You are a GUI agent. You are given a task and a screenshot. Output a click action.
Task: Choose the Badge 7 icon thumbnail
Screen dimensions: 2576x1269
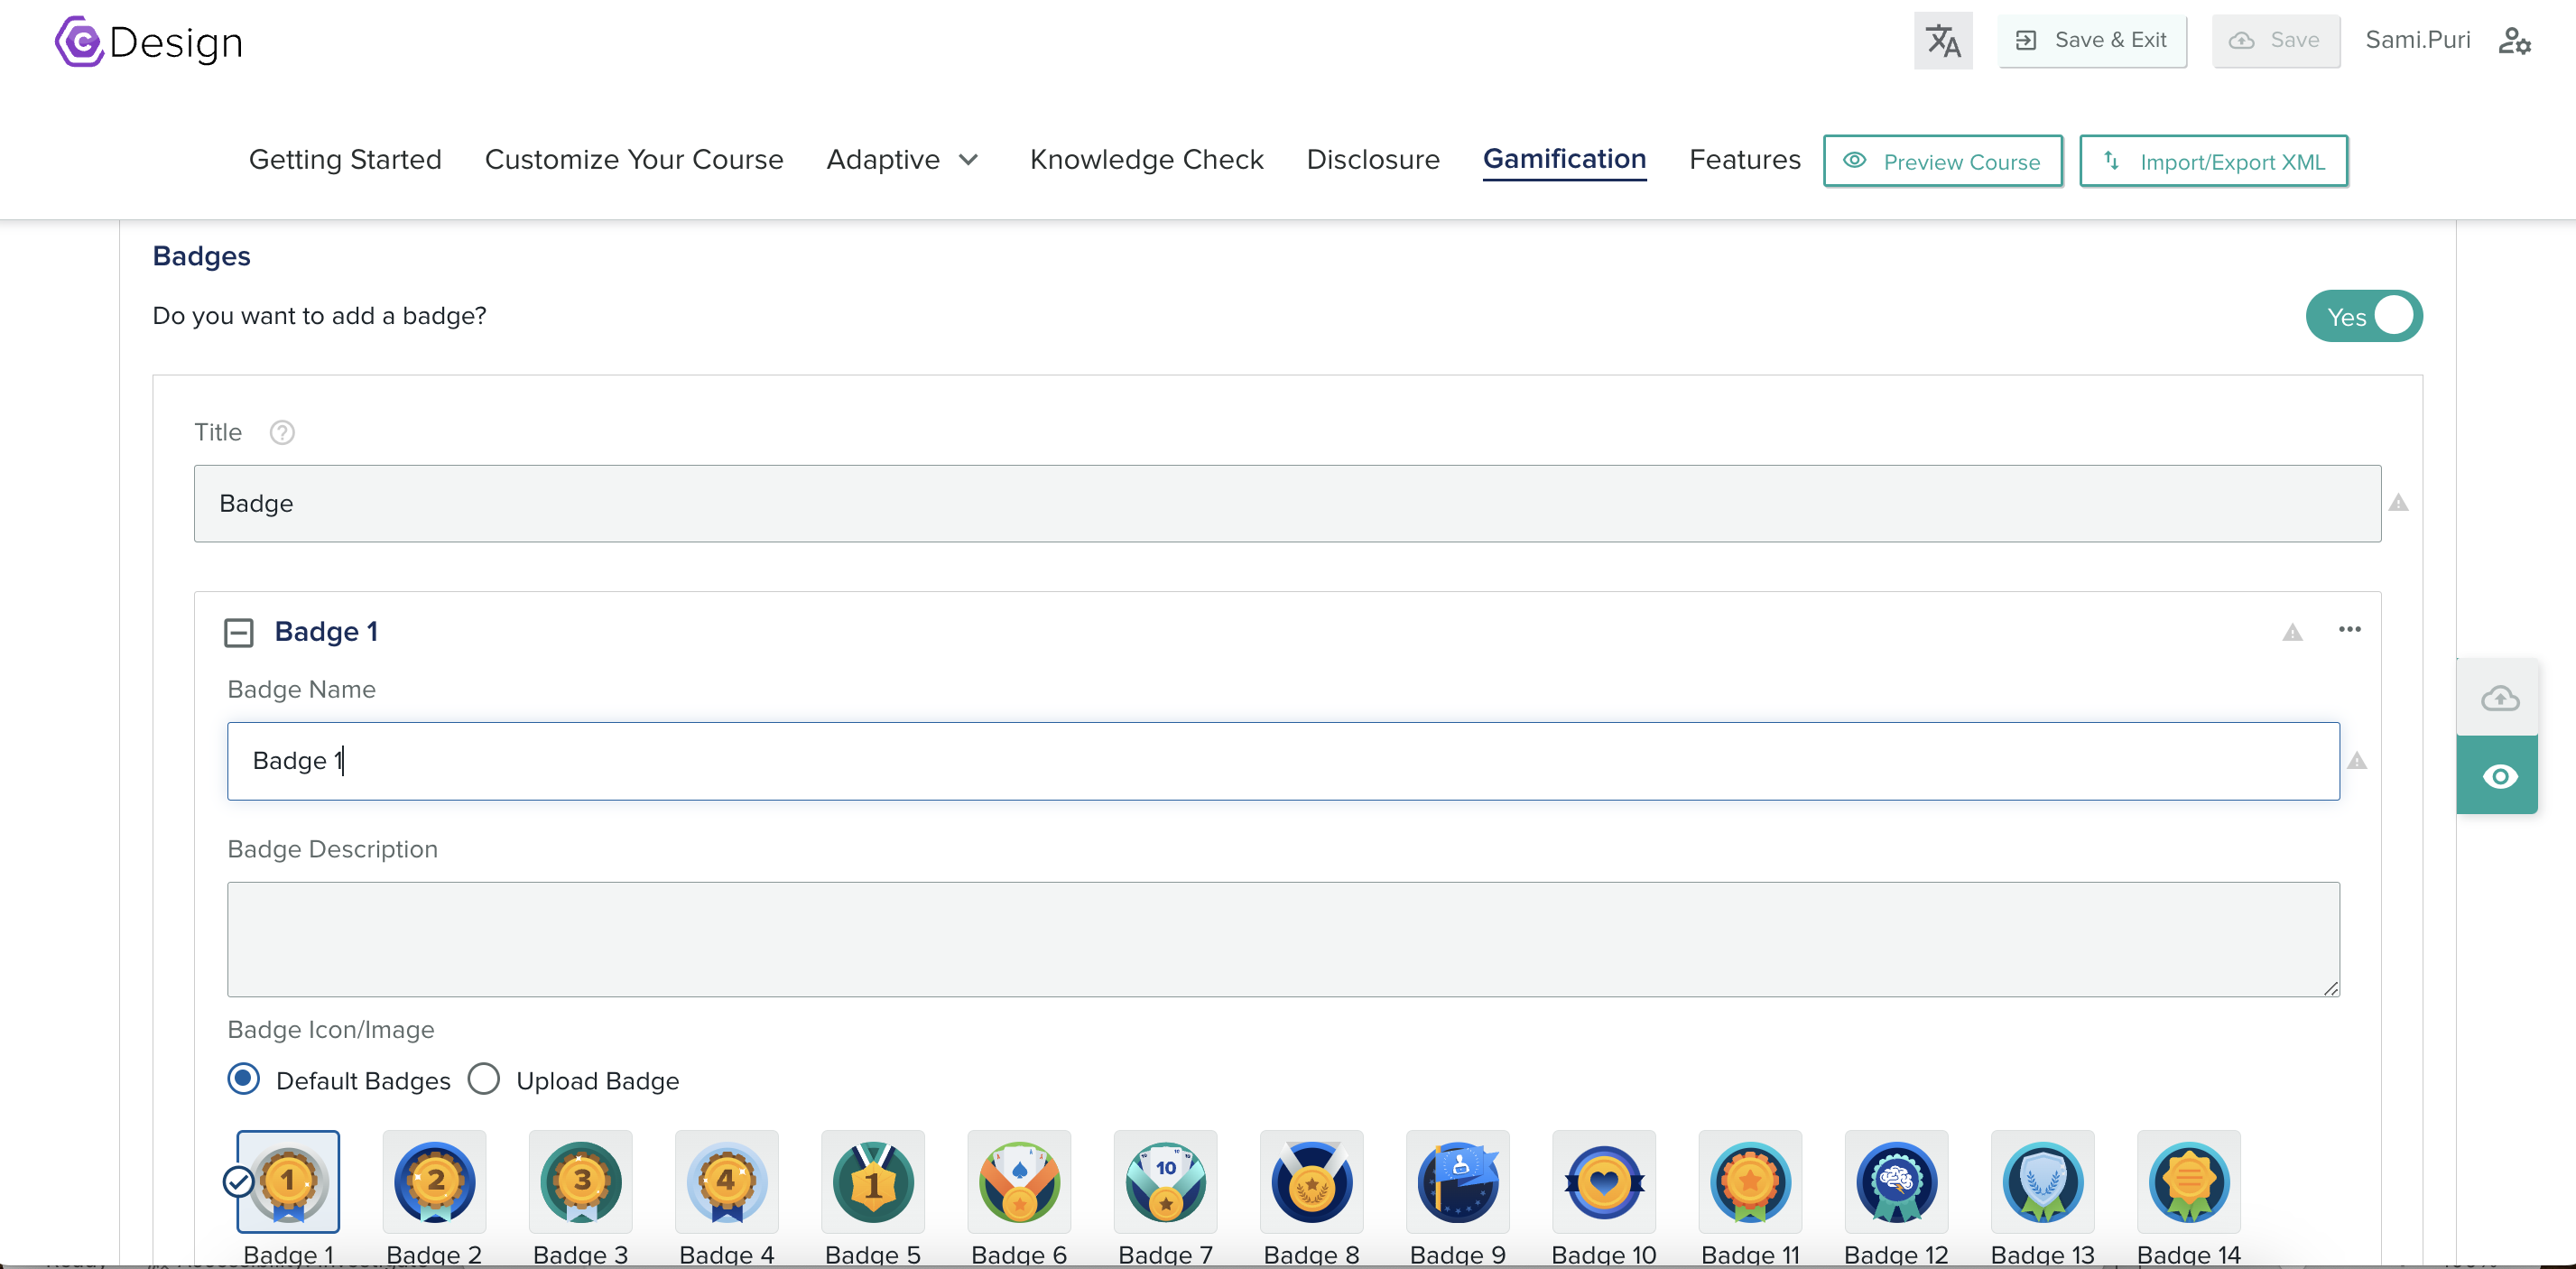click(1165, 1182)
